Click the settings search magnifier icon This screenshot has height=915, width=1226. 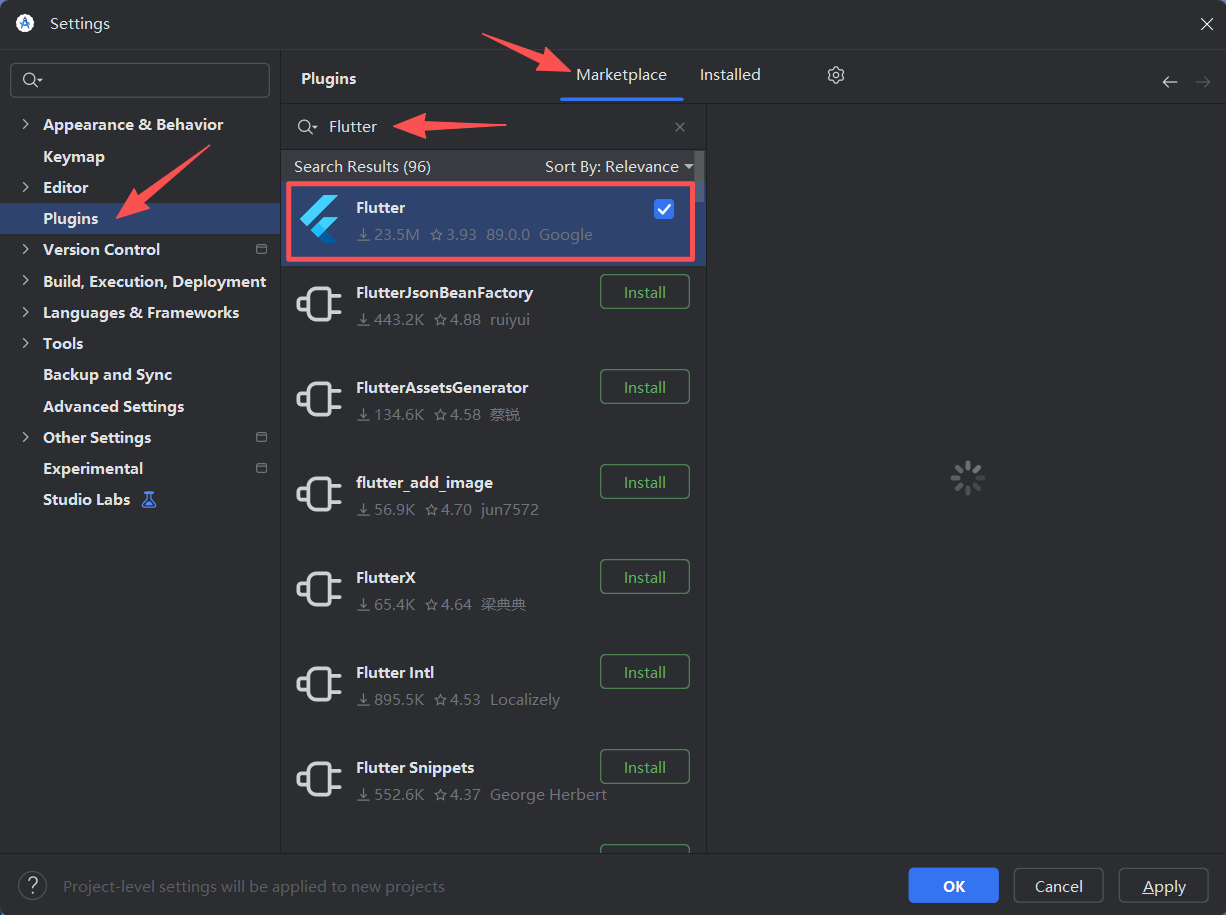pyautogui.click(x=32, y=80)
